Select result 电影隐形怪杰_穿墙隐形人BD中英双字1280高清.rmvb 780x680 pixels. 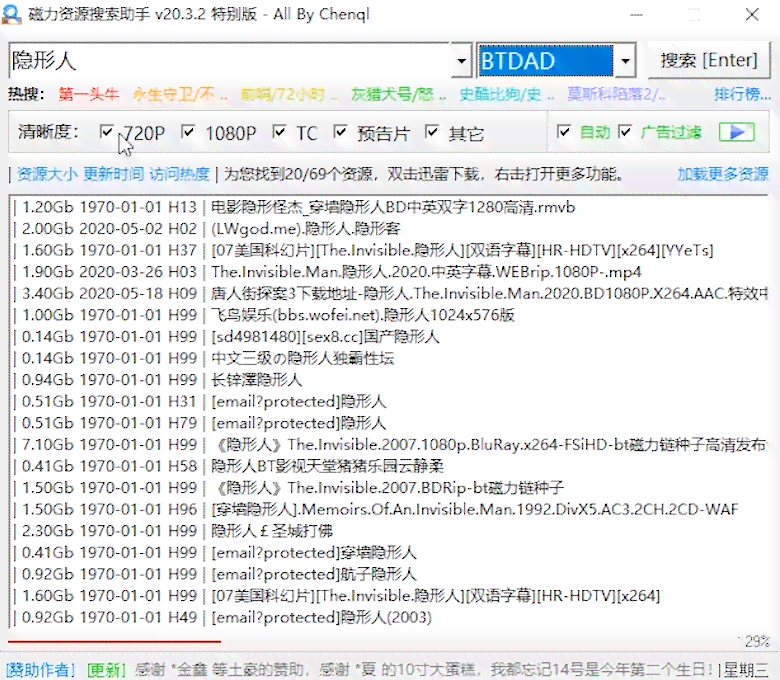389,207
